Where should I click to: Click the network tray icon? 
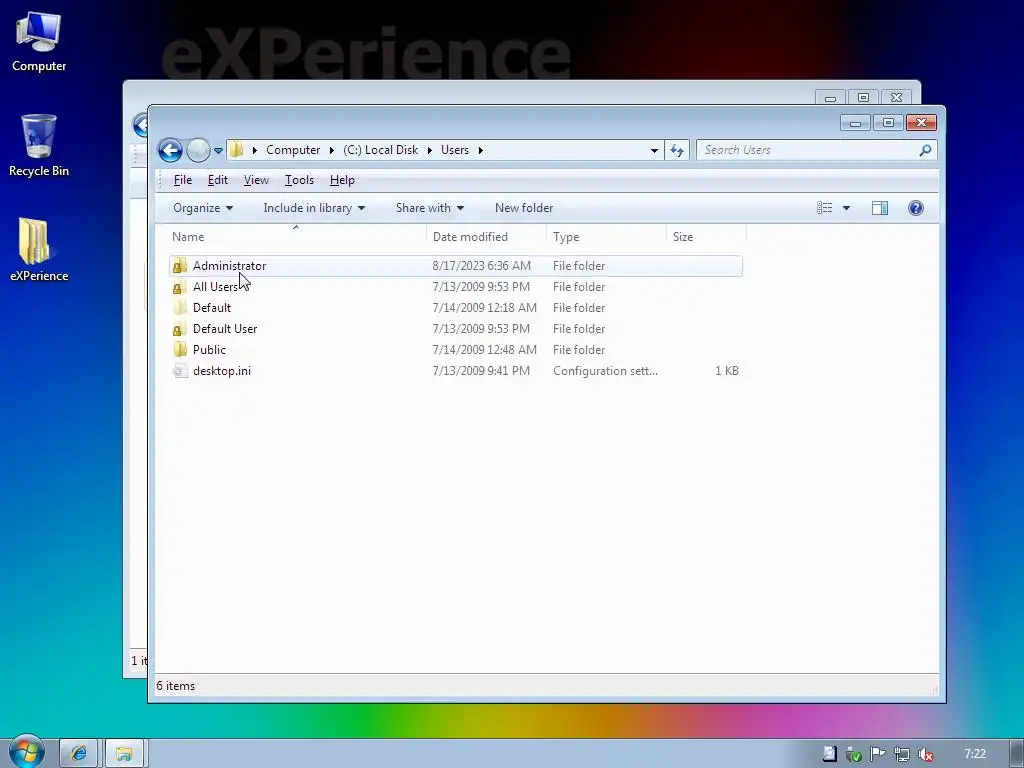point(901,754)
